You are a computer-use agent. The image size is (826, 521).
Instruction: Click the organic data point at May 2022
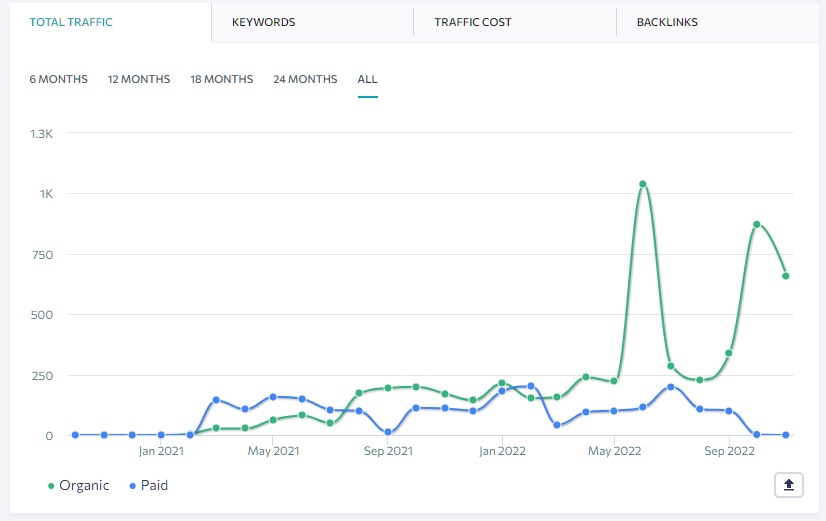point(614,381)
